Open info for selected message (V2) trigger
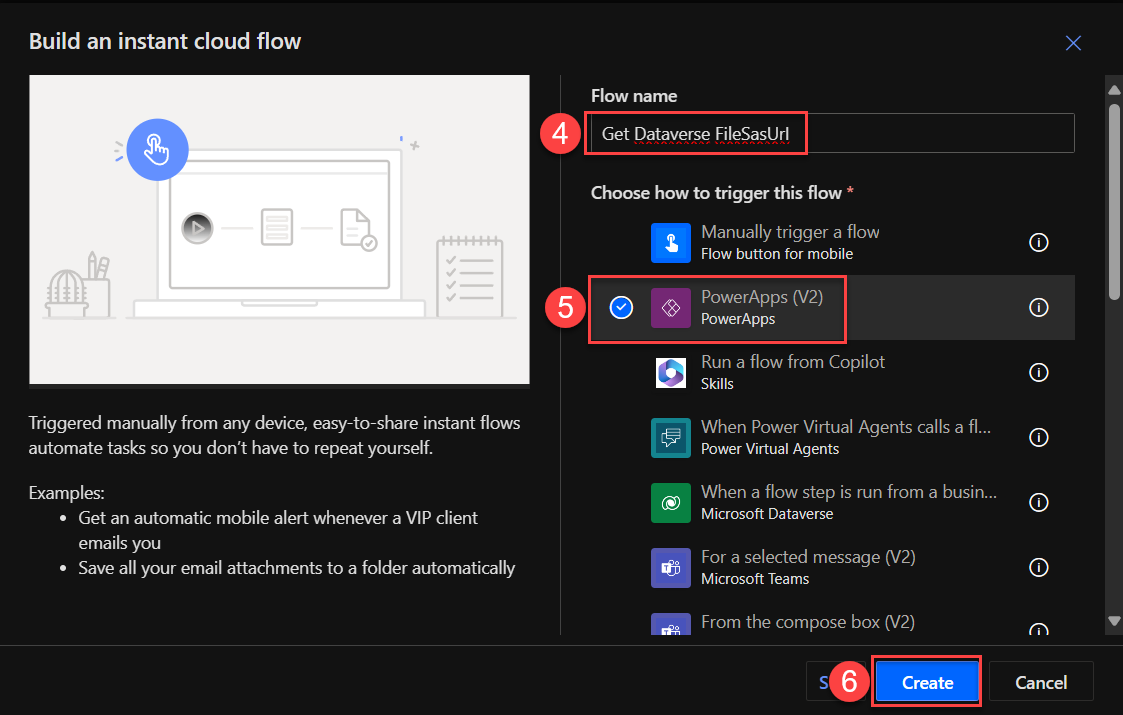 pyautogui.click(x=1038, y=567)
